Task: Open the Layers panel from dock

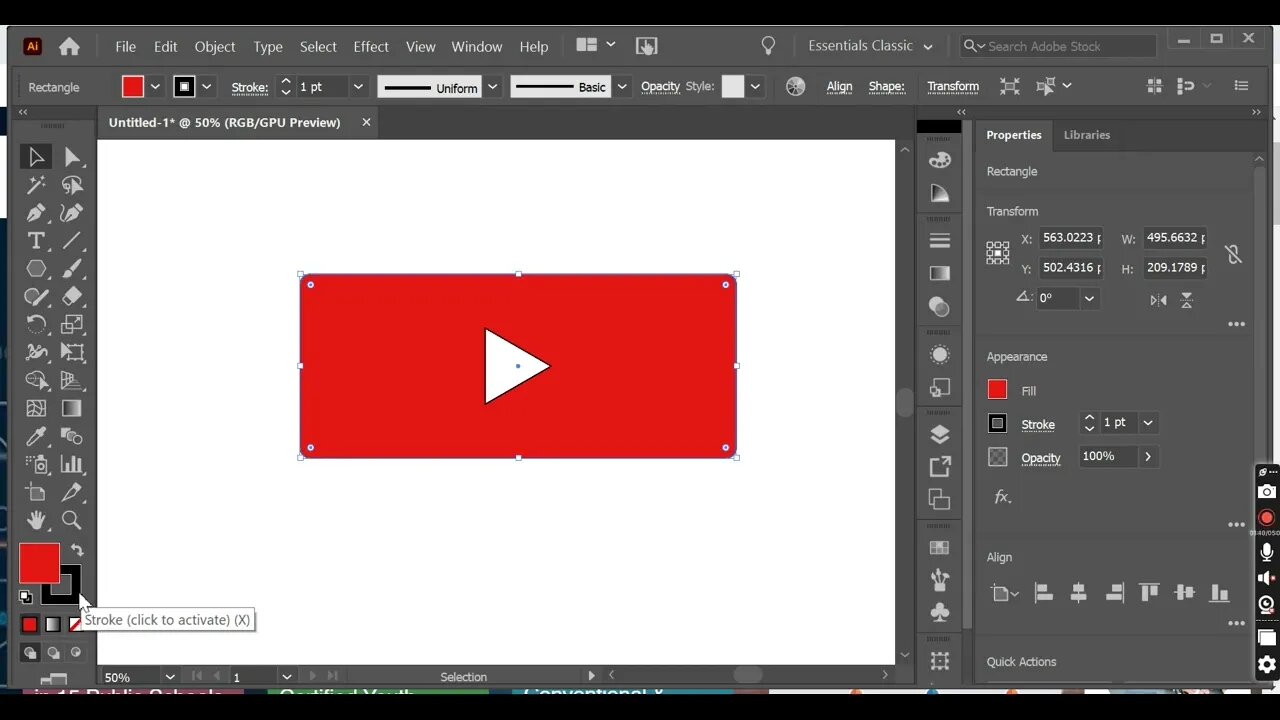Action: tap(940, 435)
